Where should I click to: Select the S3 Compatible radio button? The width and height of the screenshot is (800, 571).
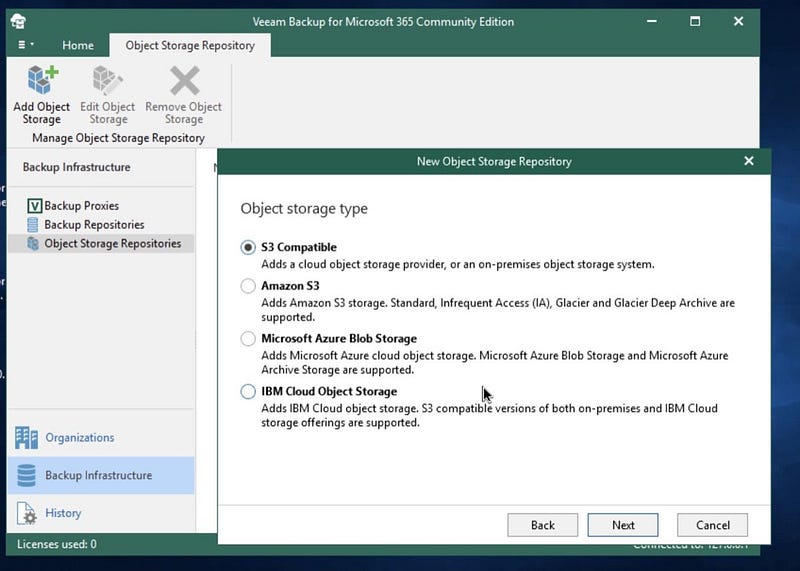coord(248,247)
